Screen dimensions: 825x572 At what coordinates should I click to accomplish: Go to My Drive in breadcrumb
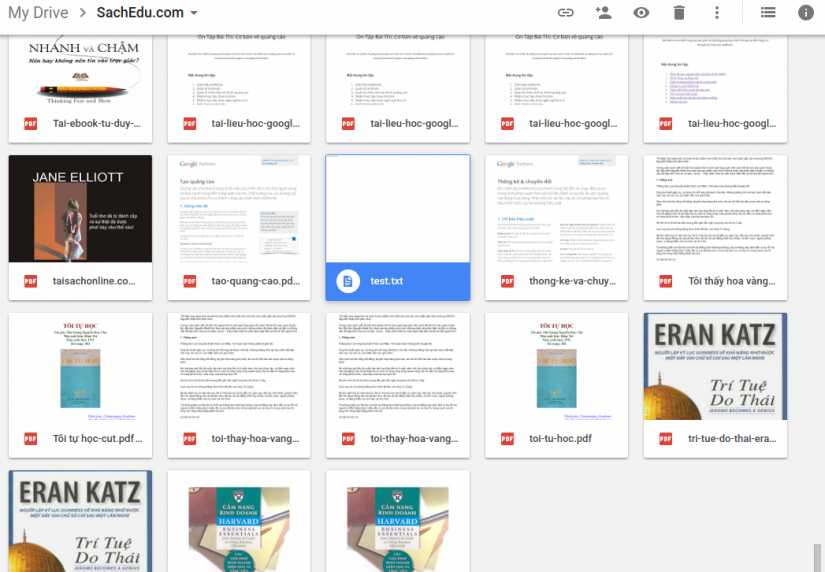38,13
